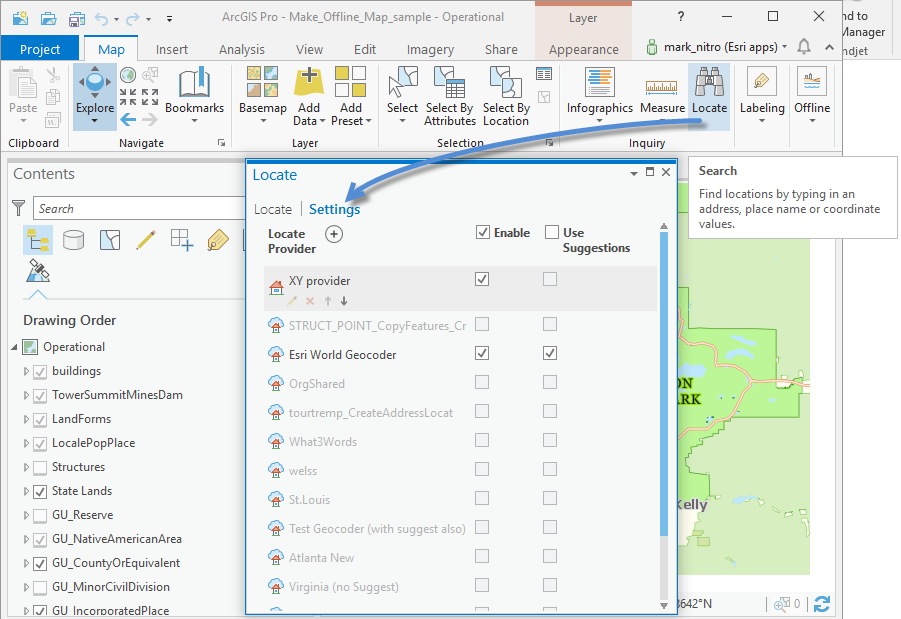Open the notifications bell
Viewport: 901px width, 619px height.
coord(804,47)
